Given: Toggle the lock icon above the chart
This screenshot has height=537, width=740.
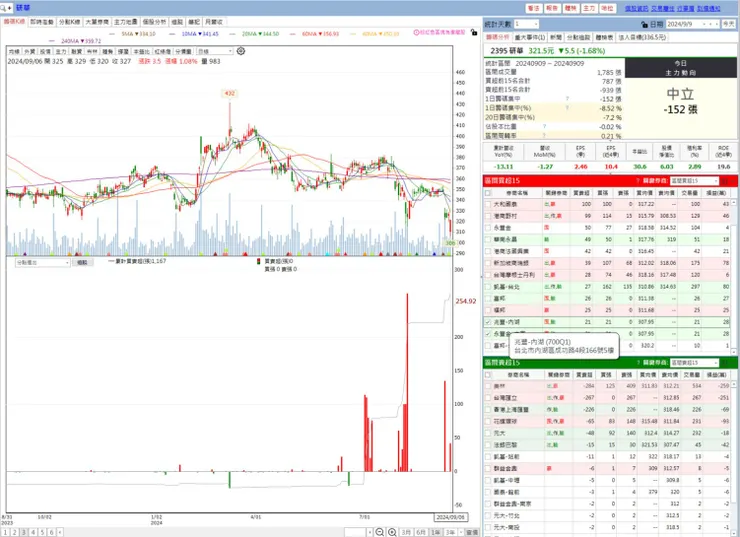Looking at the screenshot, I should [x=474, y=33].
